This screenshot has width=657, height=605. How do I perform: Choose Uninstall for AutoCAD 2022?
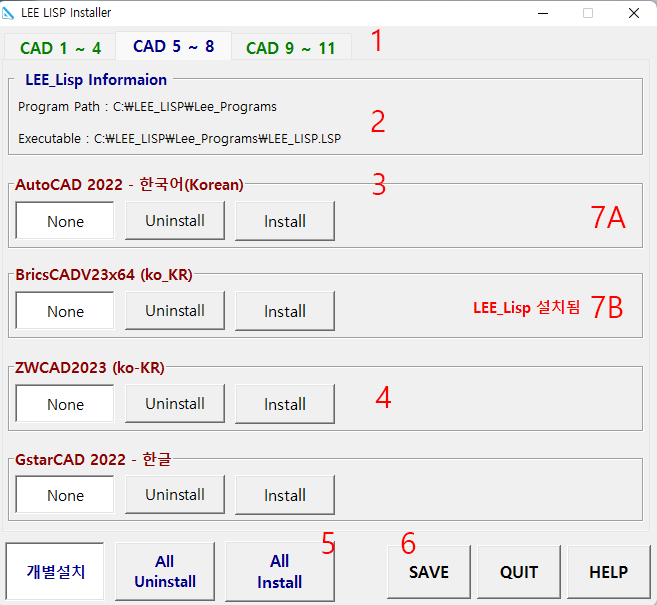175,221
